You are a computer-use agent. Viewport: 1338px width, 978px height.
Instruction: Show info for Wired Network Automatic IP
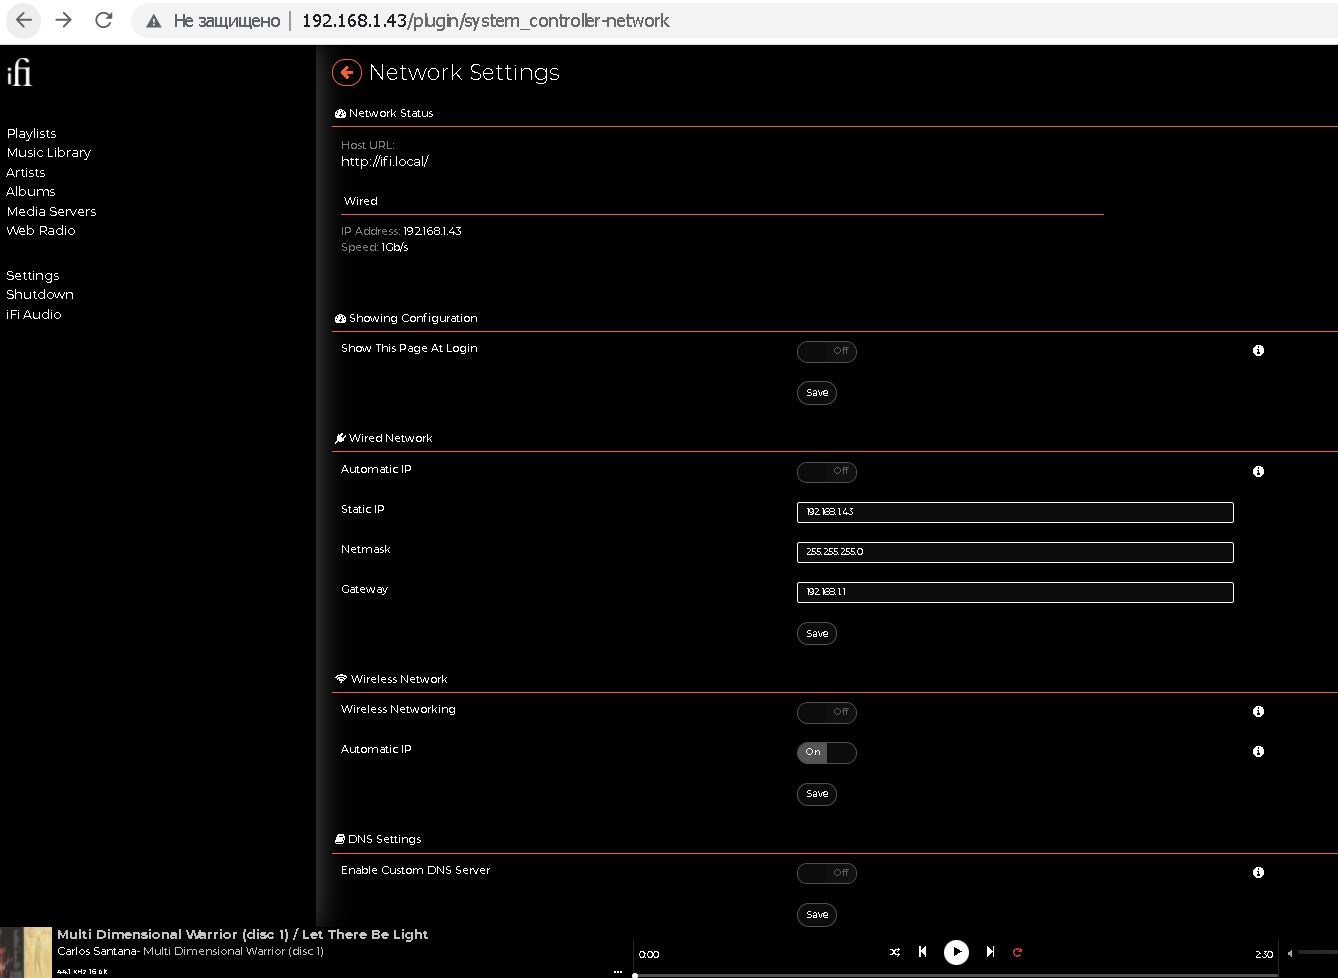(x=1258, y=471)
